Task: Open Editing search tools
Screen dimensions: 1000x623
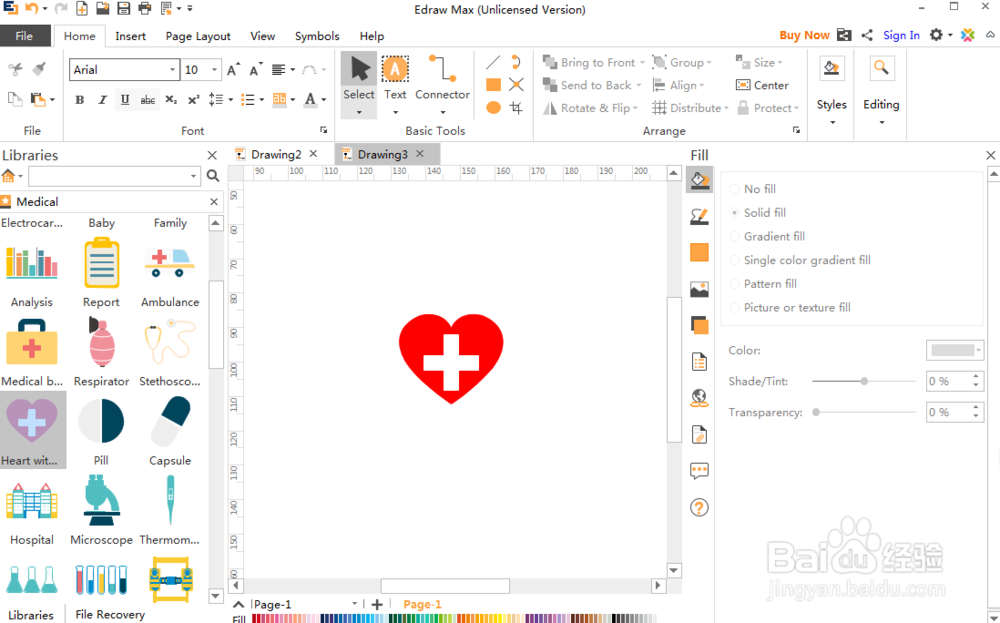Action: [881, 89]
